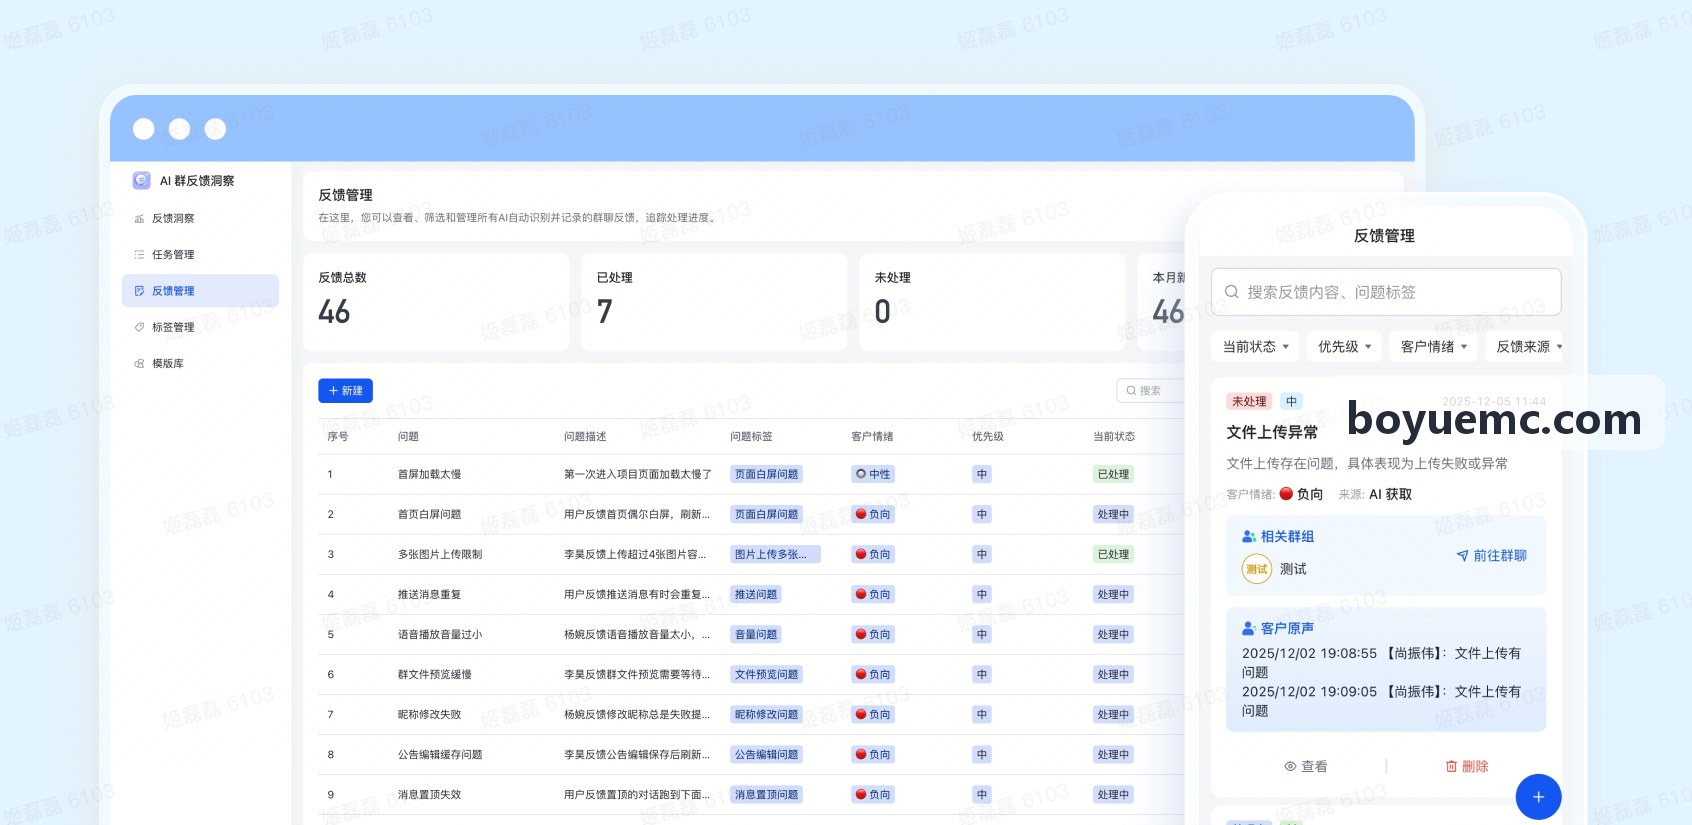
Task: Select 反馈管理 in the sidebar
Action: (200, 290)
